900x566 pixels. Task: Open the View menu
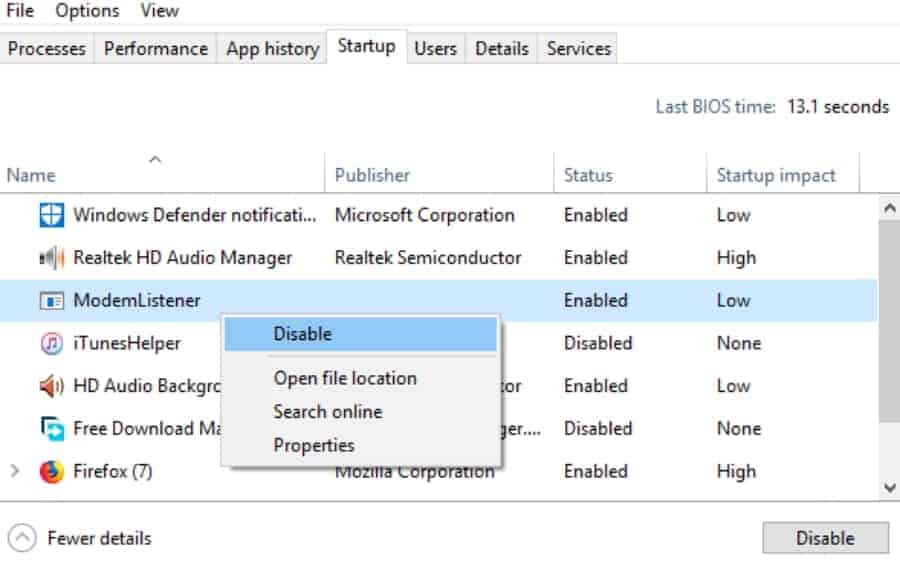(160, 11)
